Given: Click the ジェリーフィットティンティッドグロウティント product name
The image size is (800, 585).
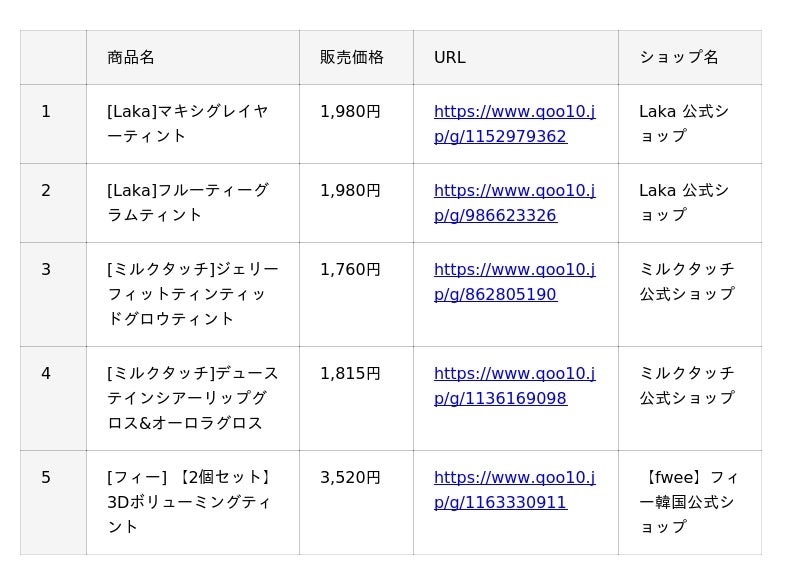Looking at the screenshot, I should point(192,294).
